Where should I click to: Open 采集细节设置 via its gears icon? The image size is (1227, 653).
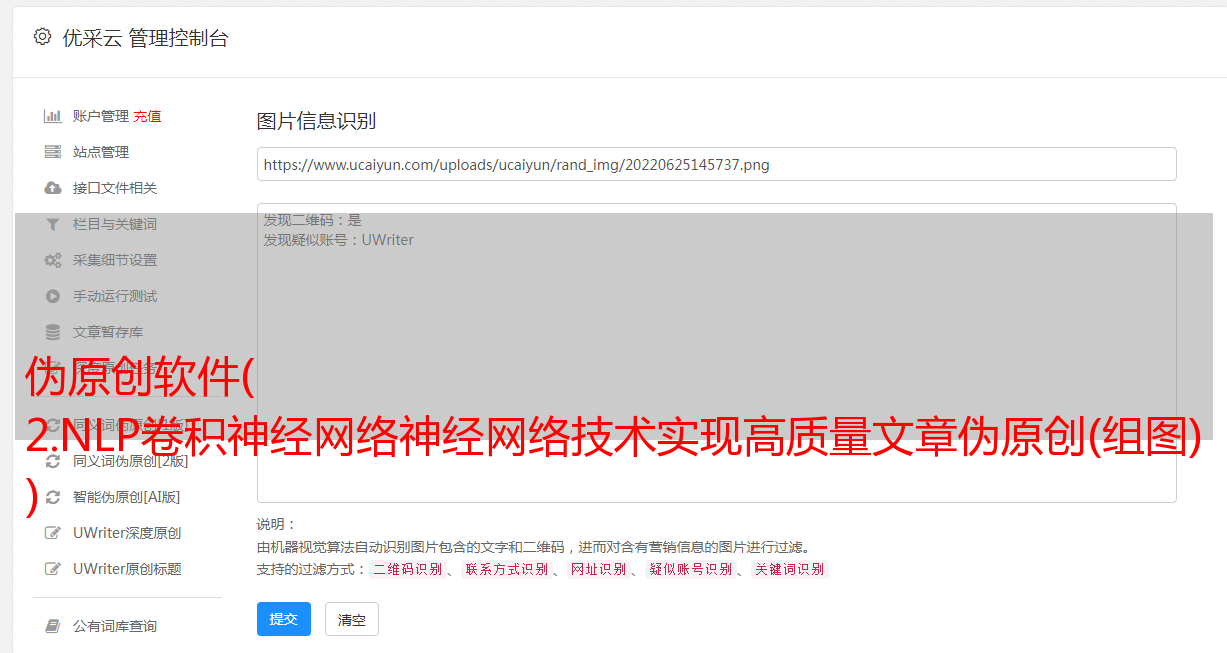[53, 260]
